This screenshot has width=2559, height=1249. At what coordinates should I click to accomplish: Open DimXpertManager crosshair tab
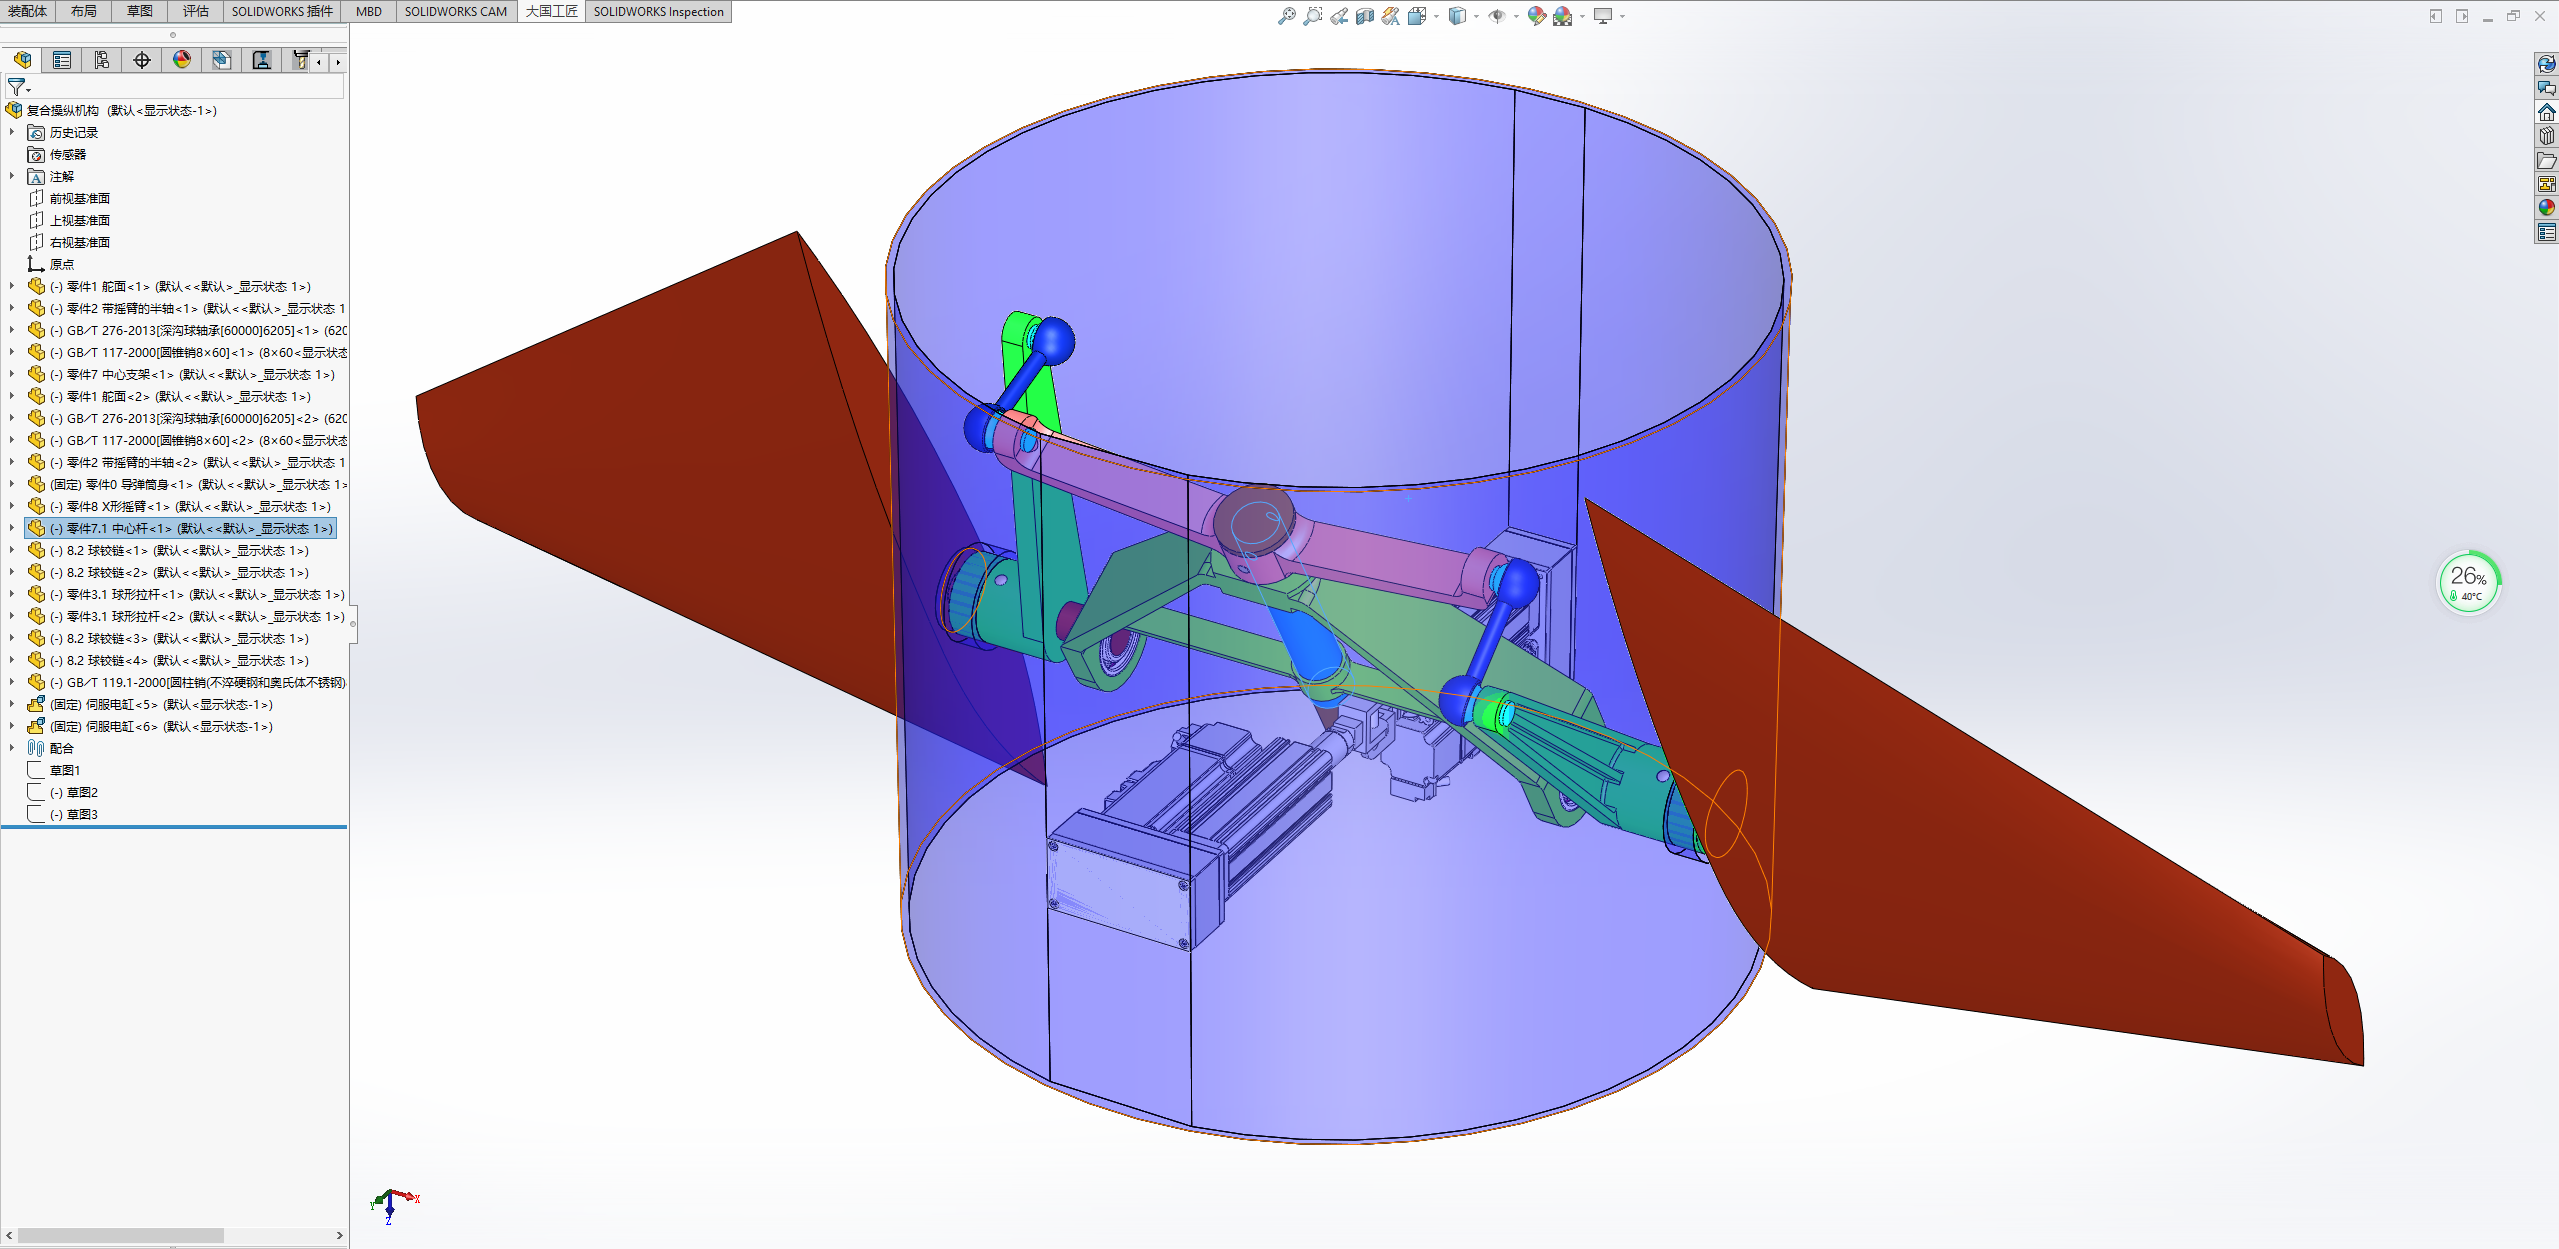tap(142, 60)
